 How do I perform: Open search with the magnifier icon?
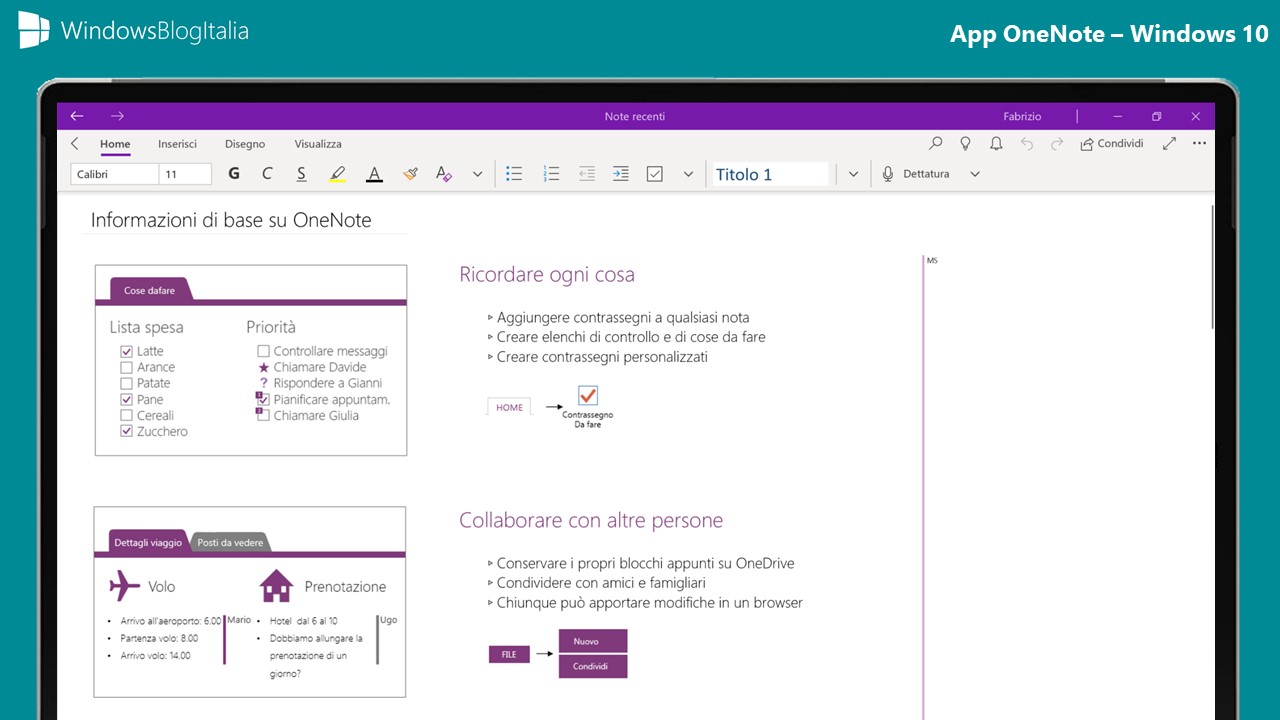pyautogui.click(x=936, y=144)
